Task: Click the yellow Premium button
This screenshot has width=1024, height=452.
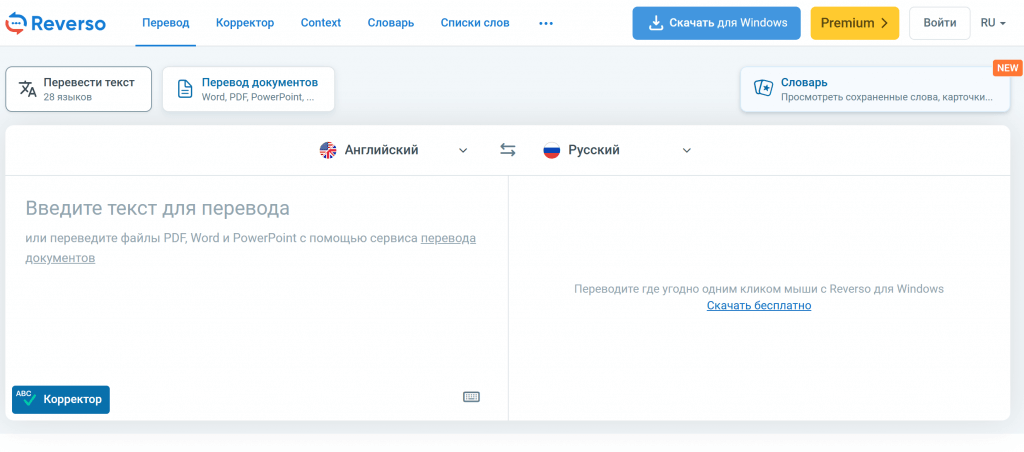Action: pyautogui.click(x=854, y=23)
